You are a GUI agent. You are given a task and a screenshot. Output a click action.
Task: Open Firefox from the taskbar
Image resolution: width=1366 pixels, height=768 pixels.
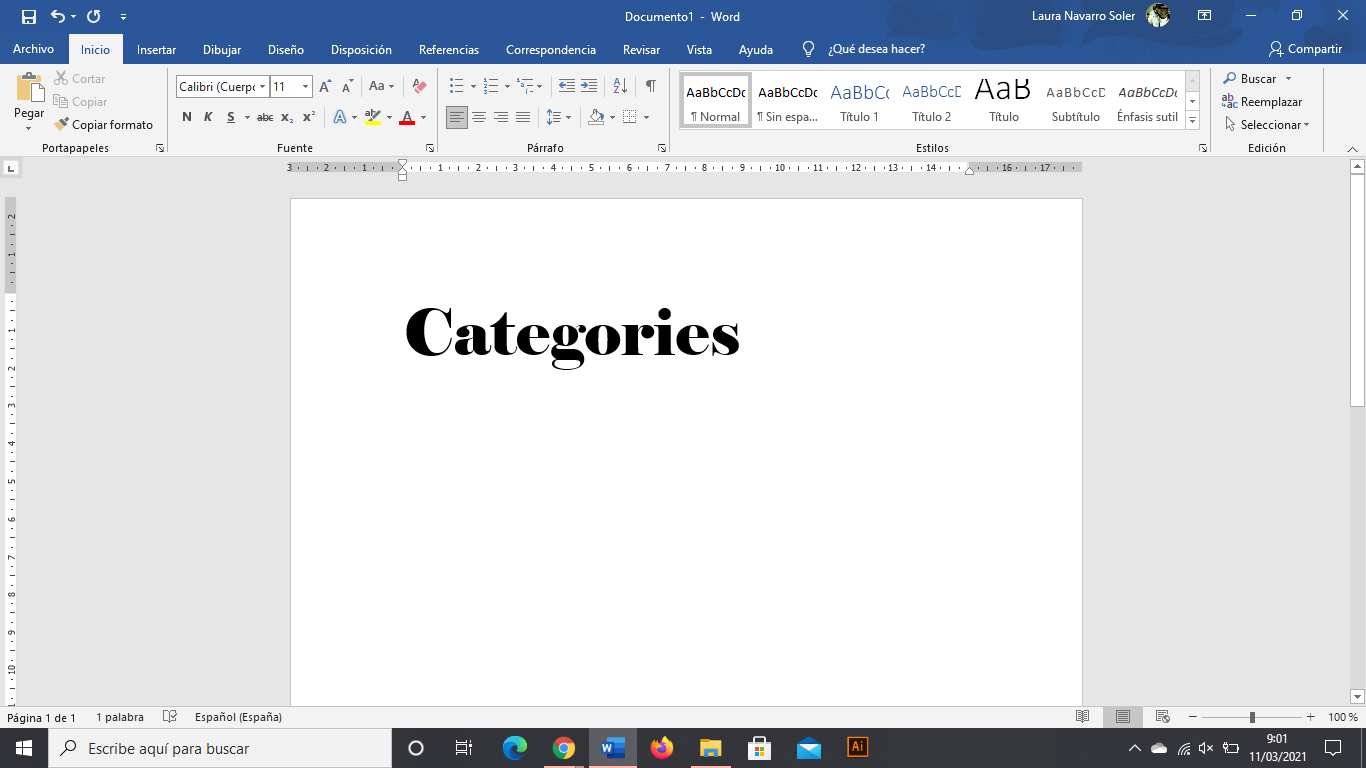[662, 748]
